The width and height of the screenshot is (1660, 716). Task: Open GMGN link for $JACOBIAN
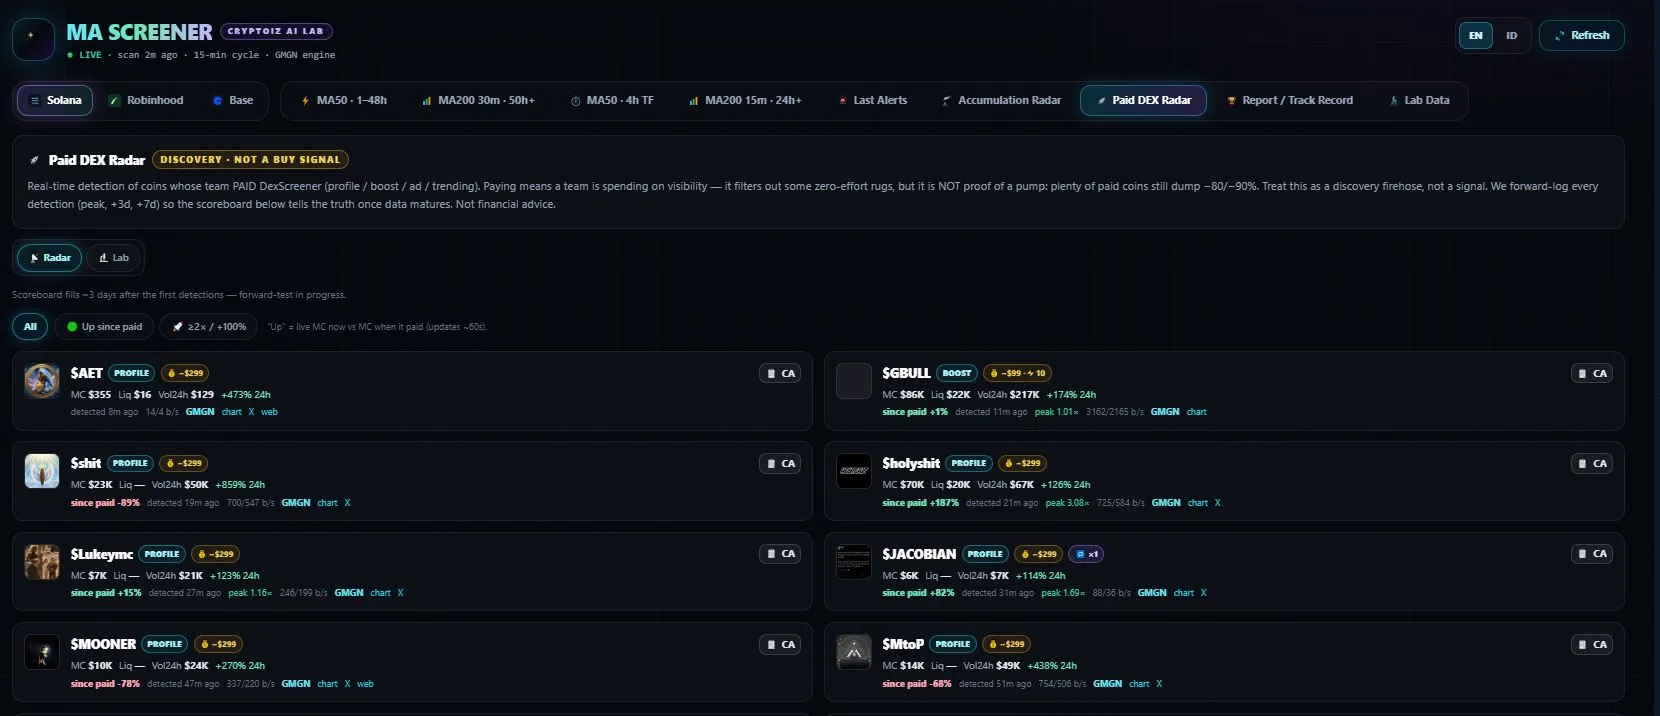tap(1152, 593)
